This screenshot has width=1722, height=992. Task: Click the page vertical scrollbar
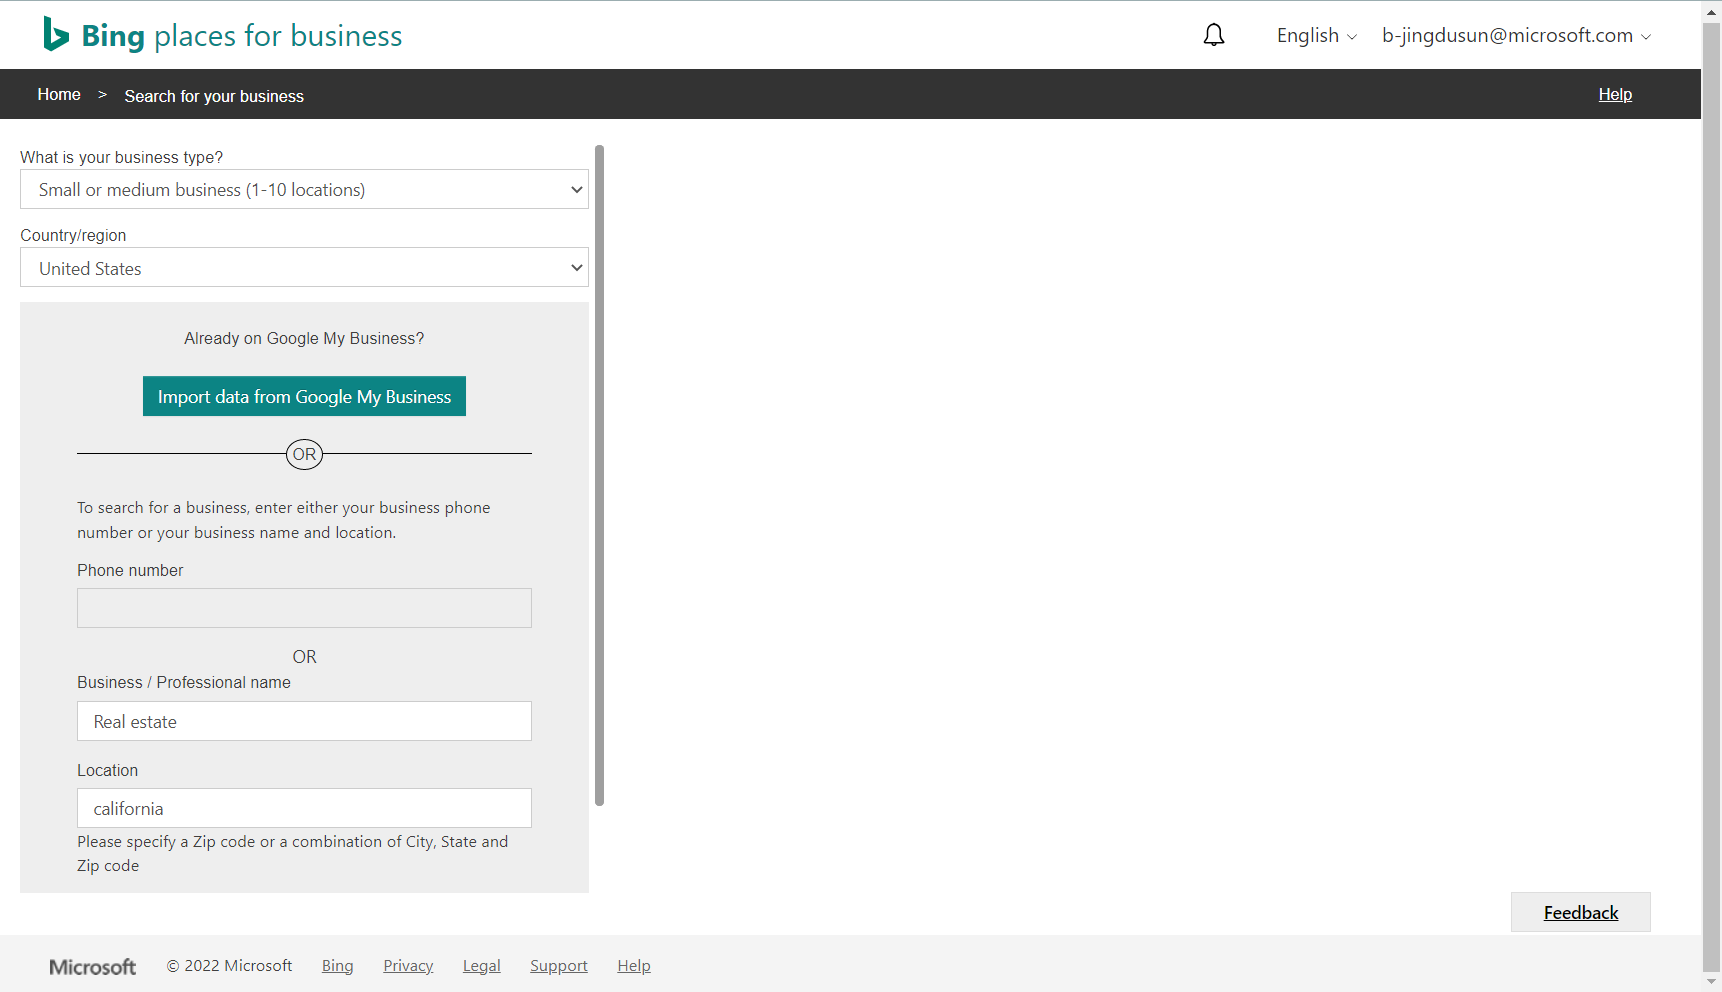1712,495
